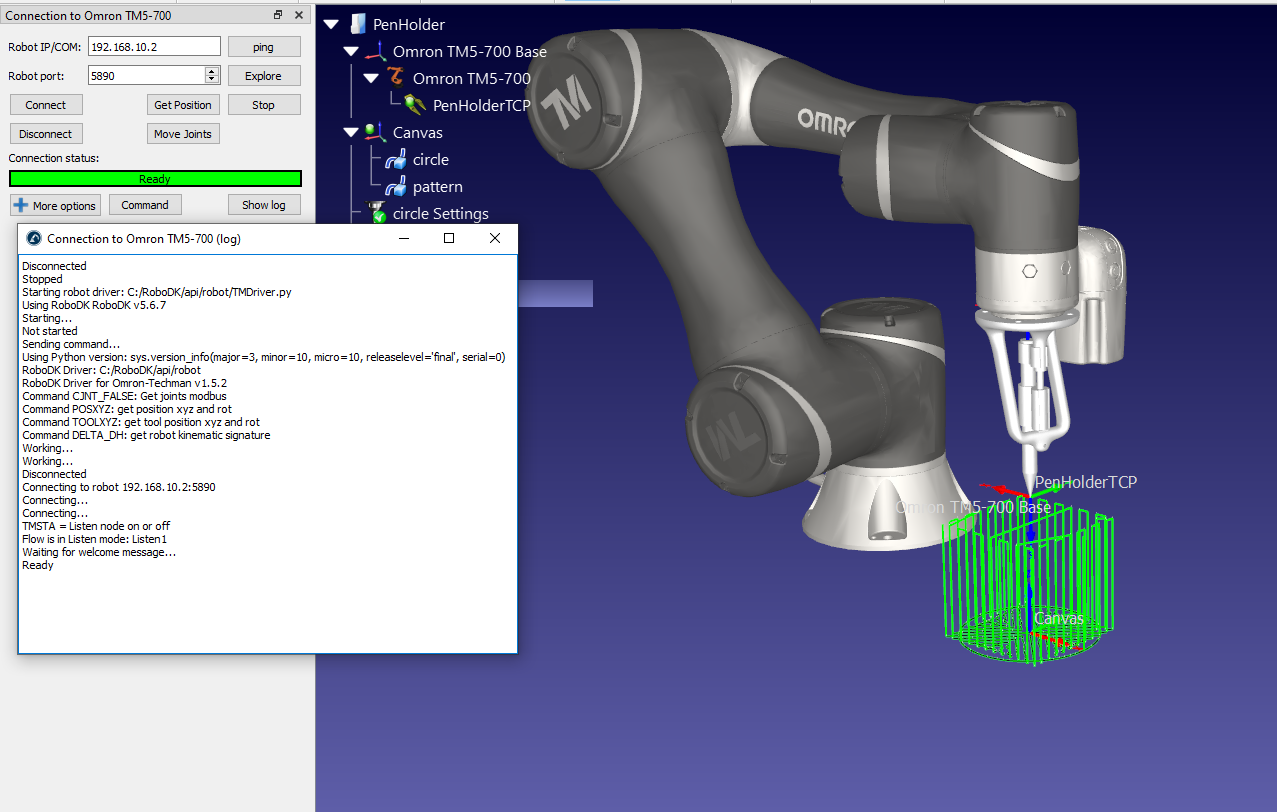Collapse the PenHolder tree node

(x=331, y=25)
